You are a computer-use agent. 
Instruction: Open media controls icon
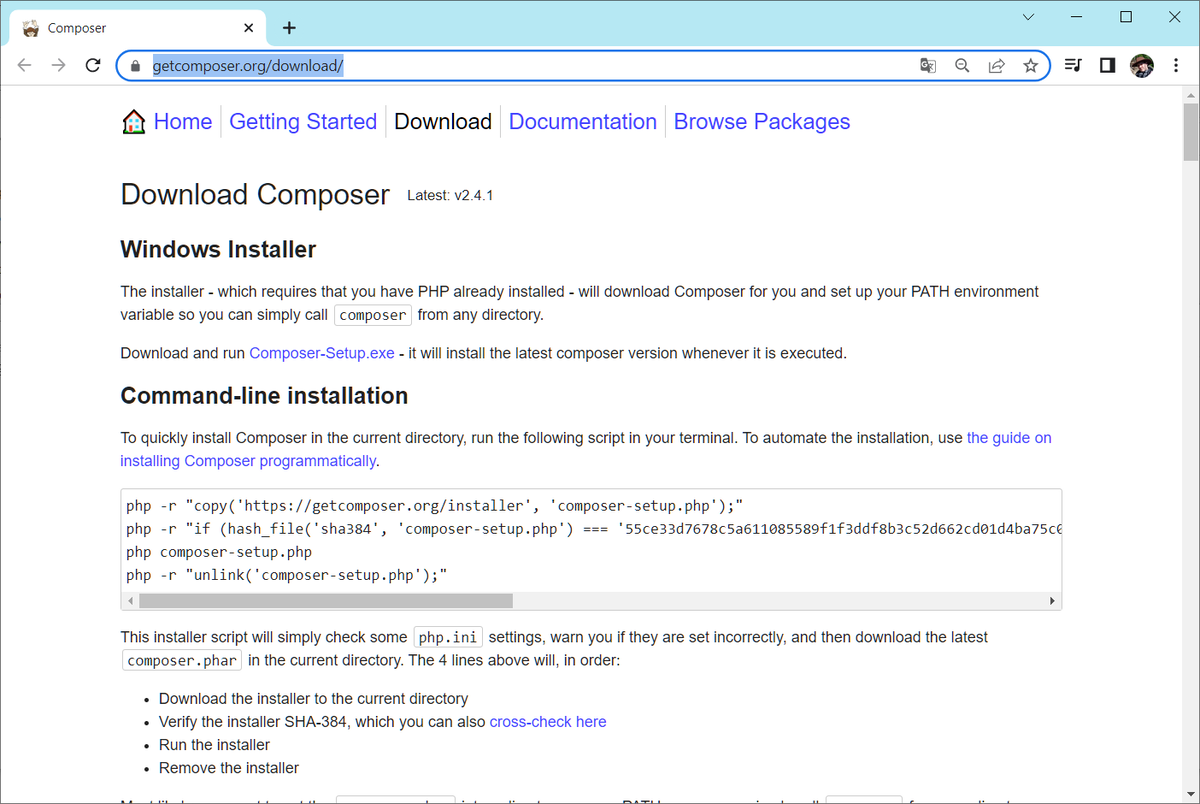[1073, 65]
